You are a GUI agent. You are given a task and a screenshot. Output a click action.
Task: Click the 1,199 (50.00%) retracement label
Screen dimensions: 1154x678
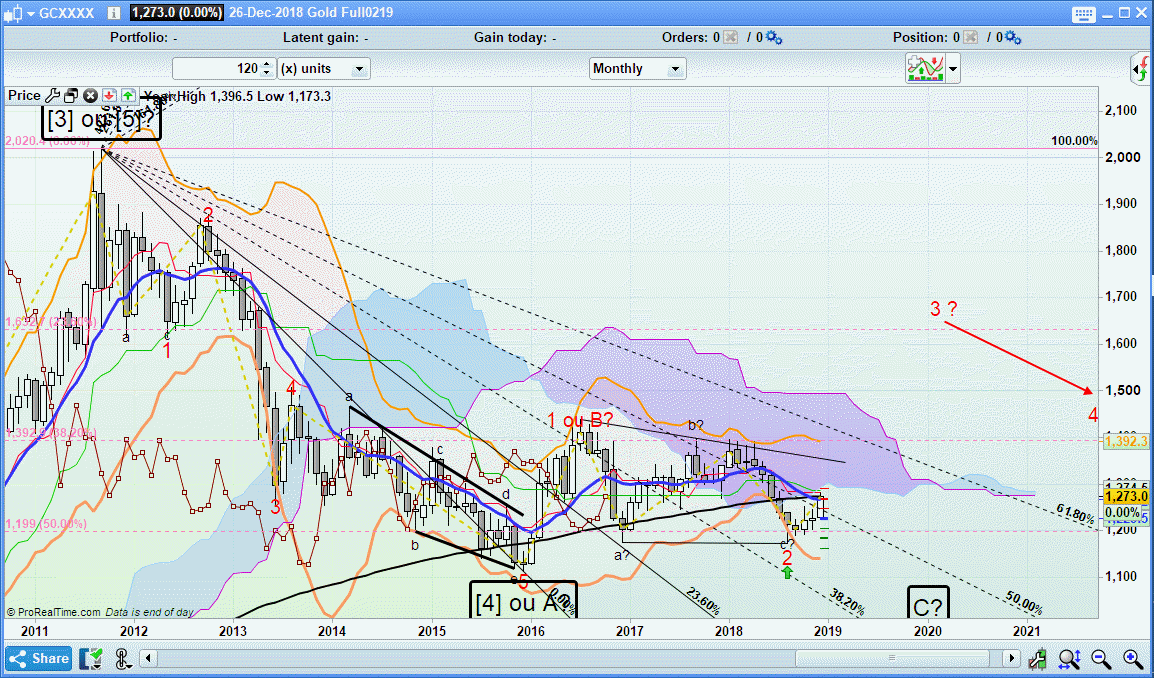pos(46,523)
